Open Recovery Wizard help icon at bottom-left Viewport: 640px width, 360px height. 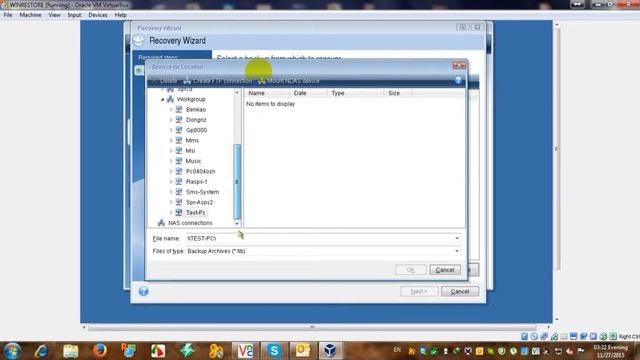(143, 291)
